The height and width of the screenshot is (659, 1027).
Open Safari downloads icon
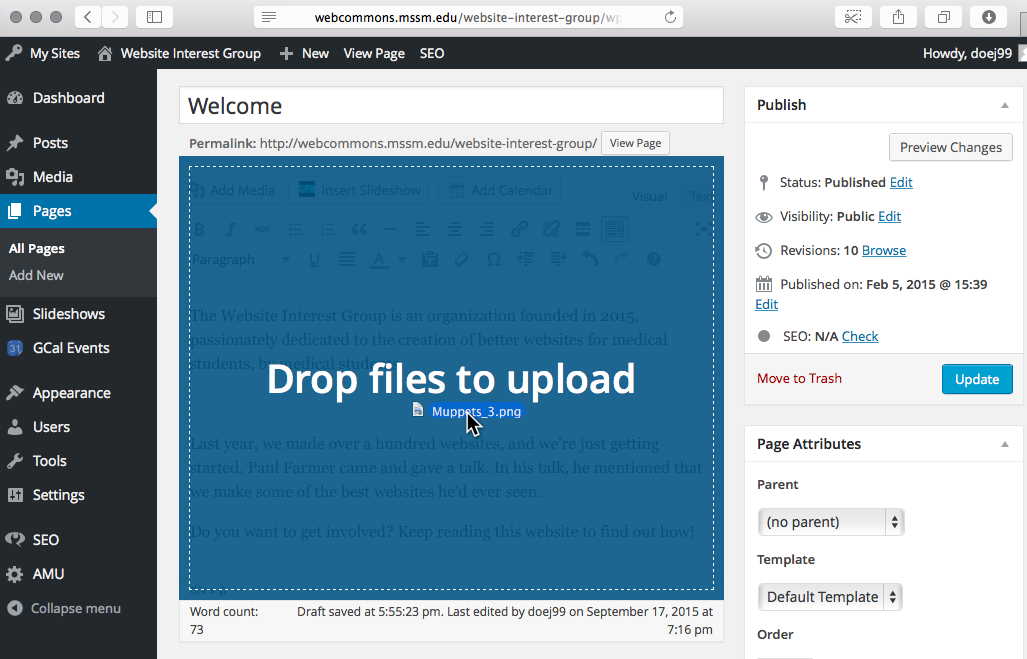988,17
